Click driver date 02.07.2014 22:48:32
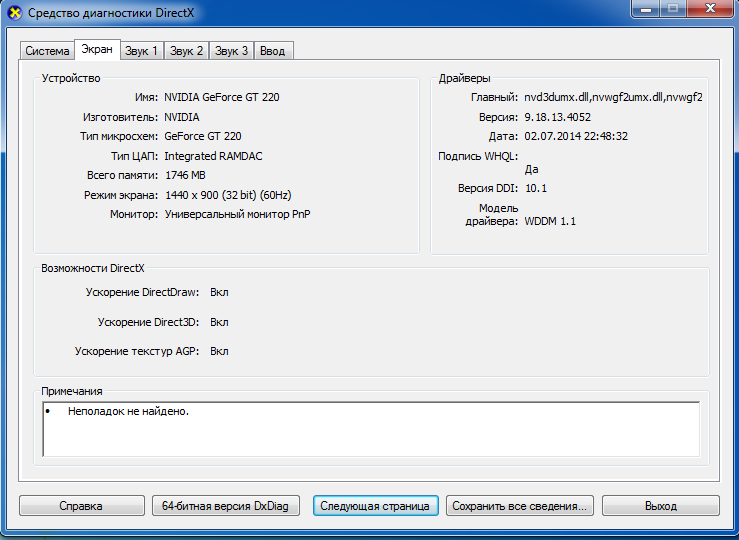 [576, 136]
